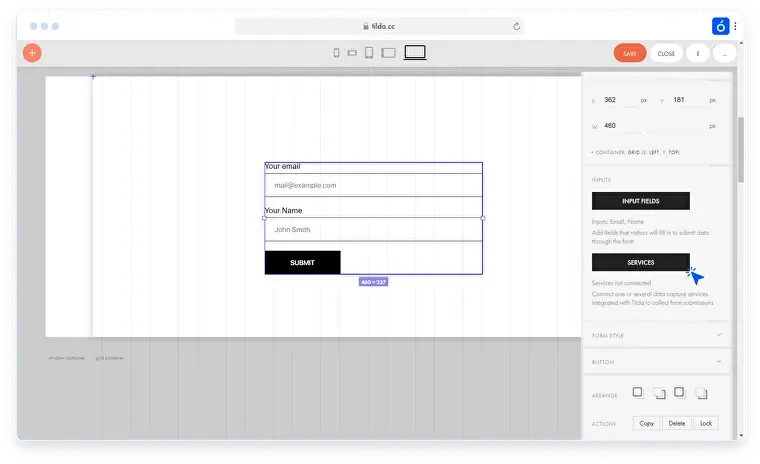Open the three-dot more options button
This screenshot has width=760, height=464.
coord(725,53)
